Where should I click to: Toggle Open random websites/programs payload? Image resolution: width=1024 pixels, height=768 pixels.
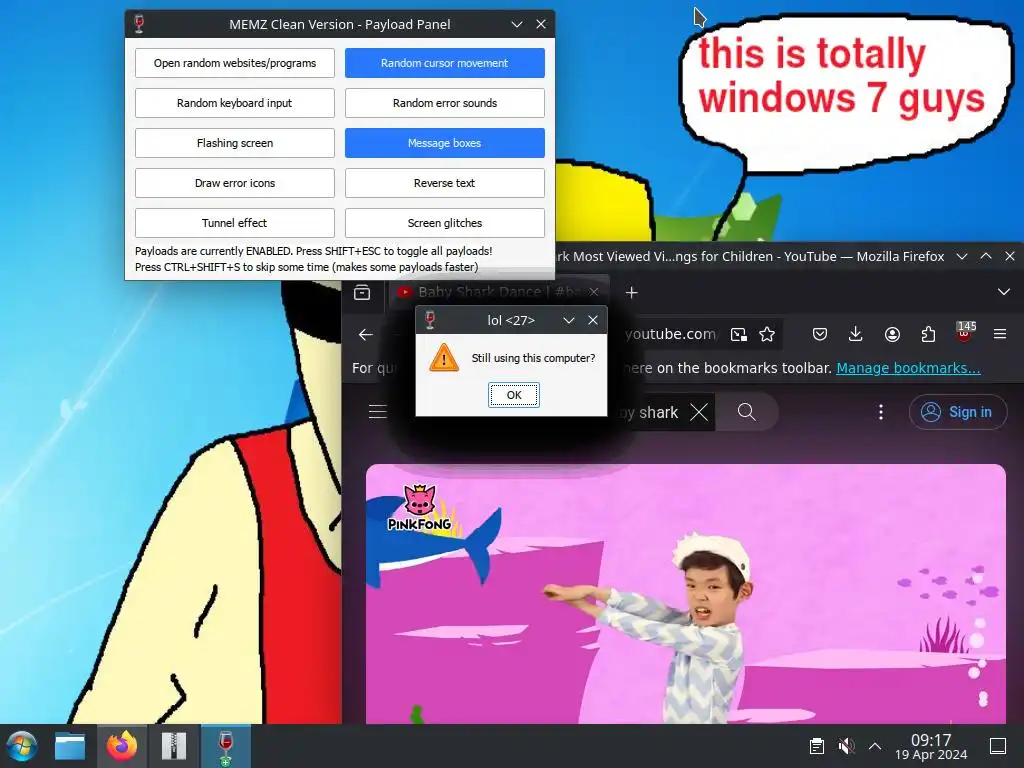(x=234, y=63)
